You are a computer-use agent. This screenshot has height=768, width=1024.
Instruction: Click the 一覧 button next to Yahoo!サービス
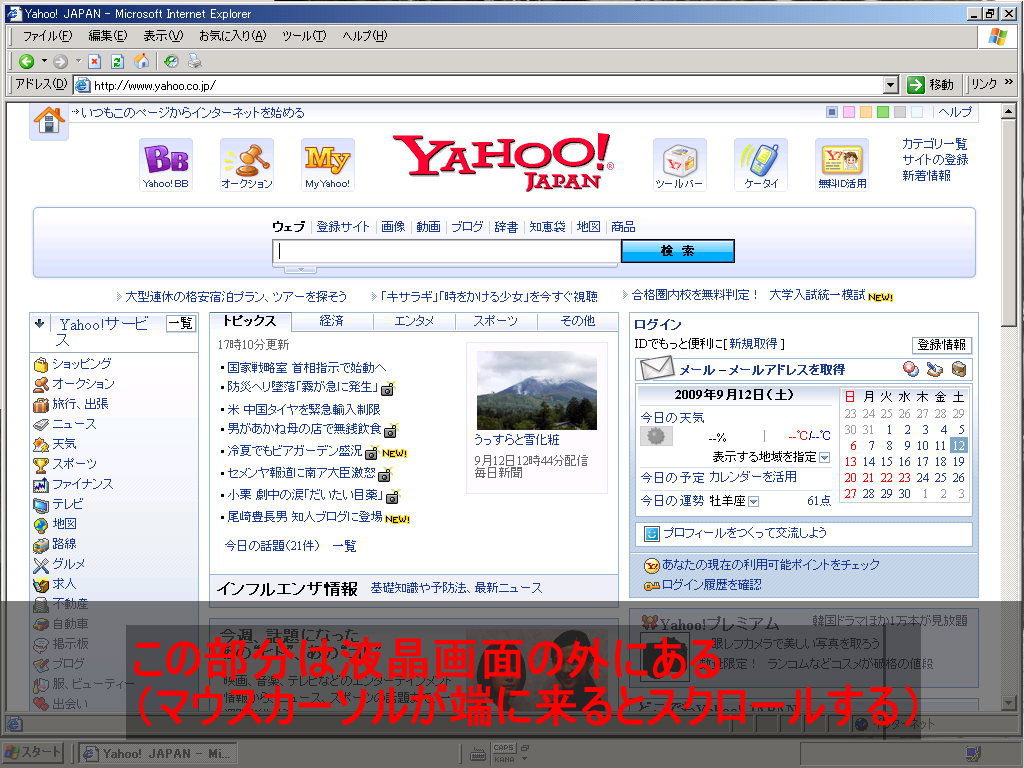181,323
